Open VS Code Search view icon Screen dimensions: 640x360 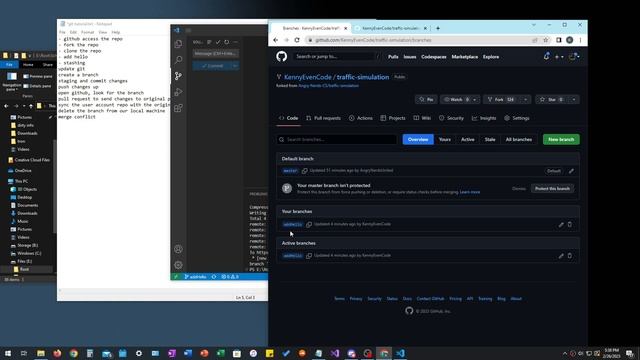coord(178,60)
